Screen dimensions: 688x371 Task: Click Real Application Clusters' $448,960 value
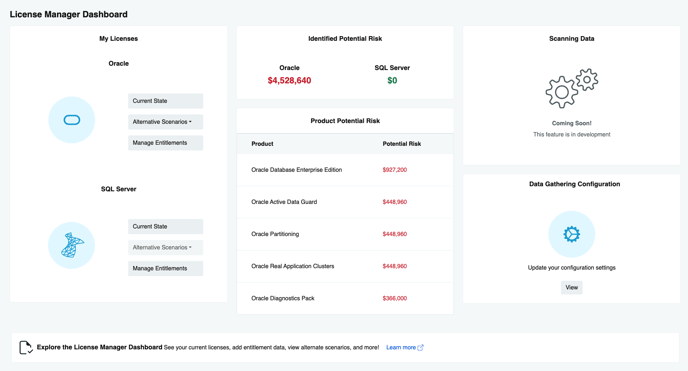(394, 266)
